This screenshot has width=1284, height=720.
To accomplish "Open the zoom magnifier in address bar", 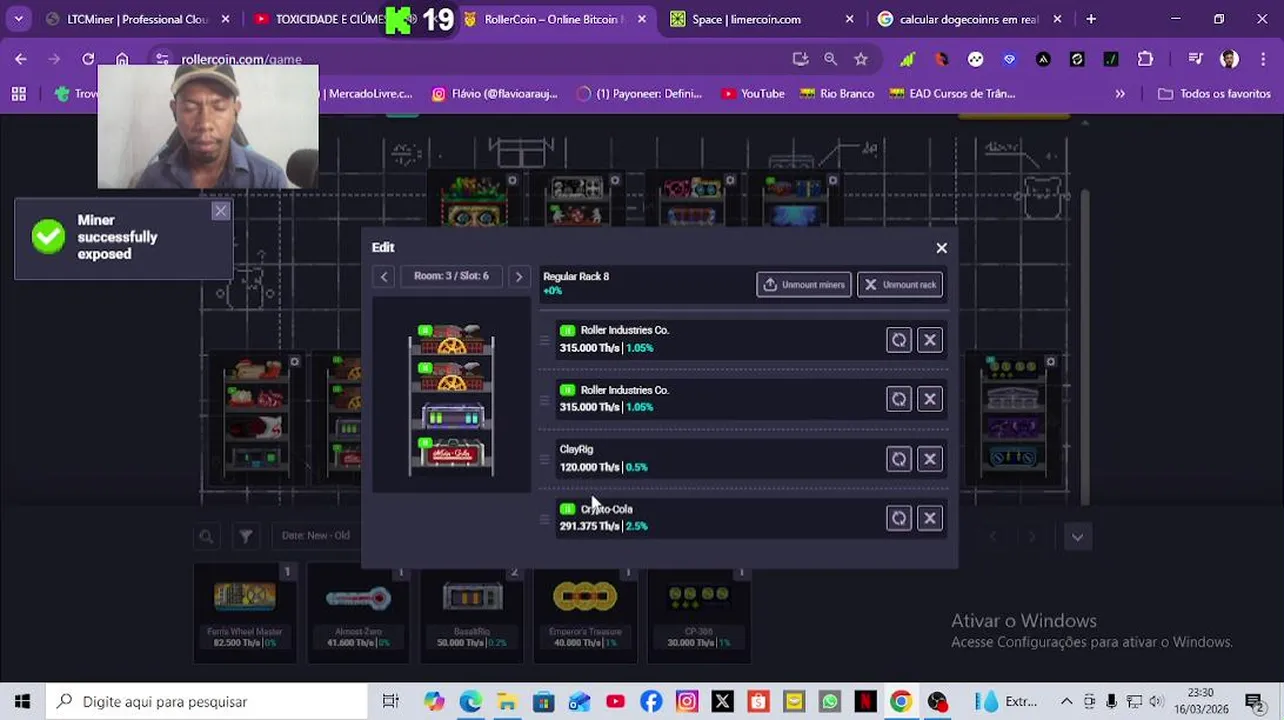I will pos(830,59).
